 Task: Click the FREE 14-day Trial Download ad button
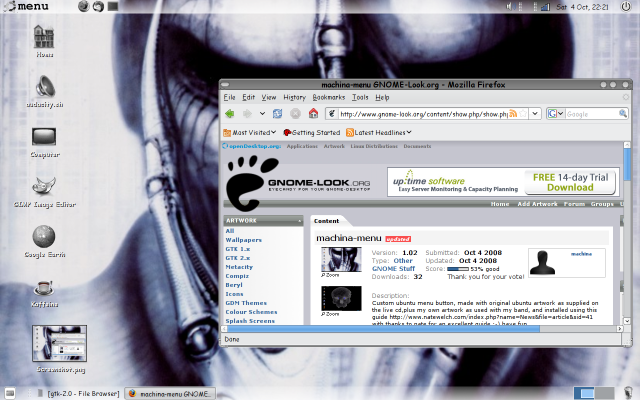tap(570, 182)
